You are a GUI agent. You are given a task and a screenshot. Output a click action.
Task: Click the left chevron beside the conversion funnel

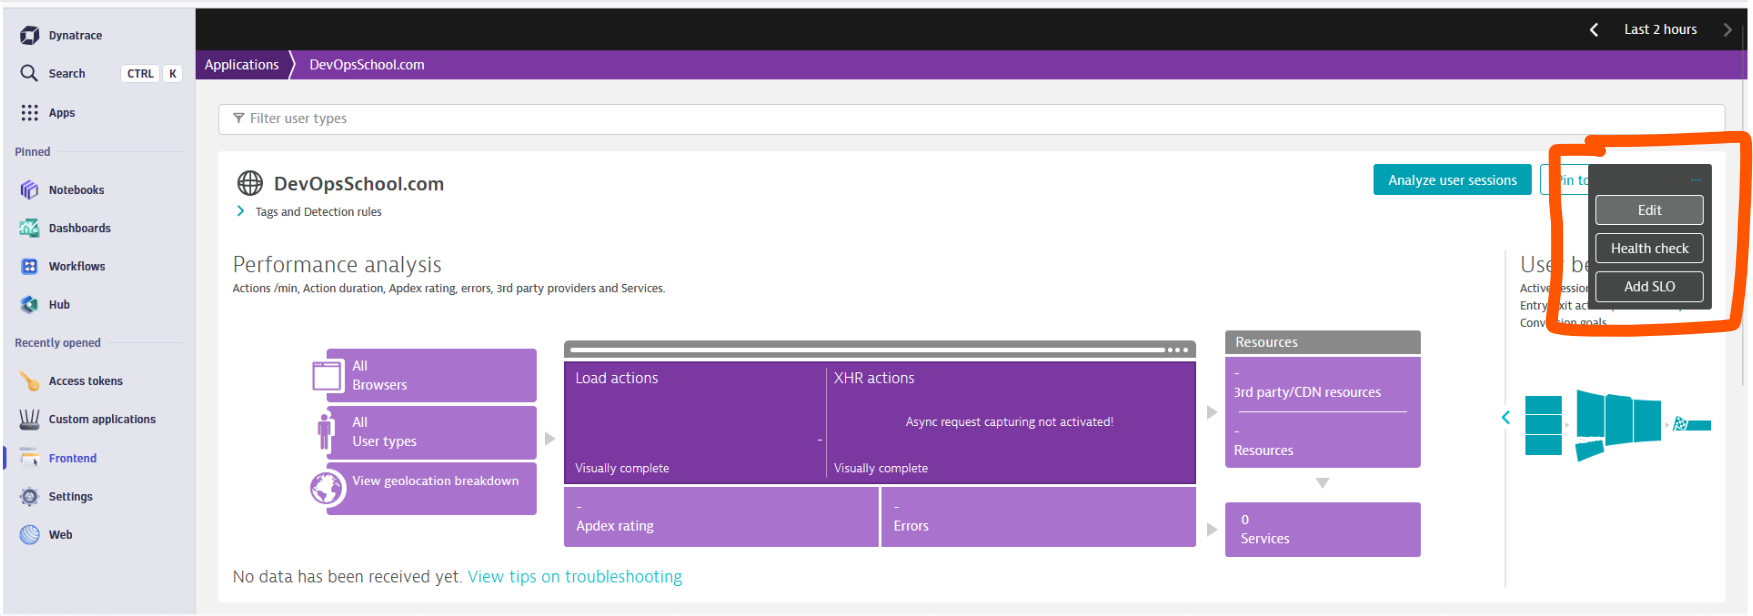click(1506, 417)
